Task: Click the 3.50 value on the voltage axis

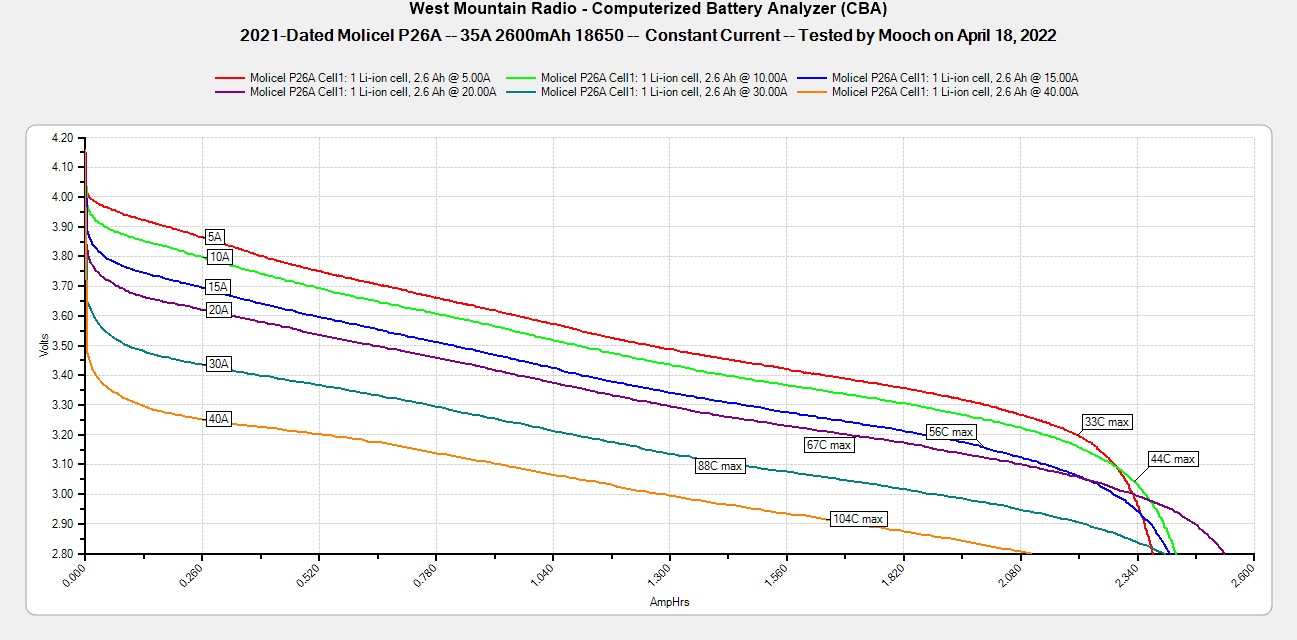Action: coord(62,346)
